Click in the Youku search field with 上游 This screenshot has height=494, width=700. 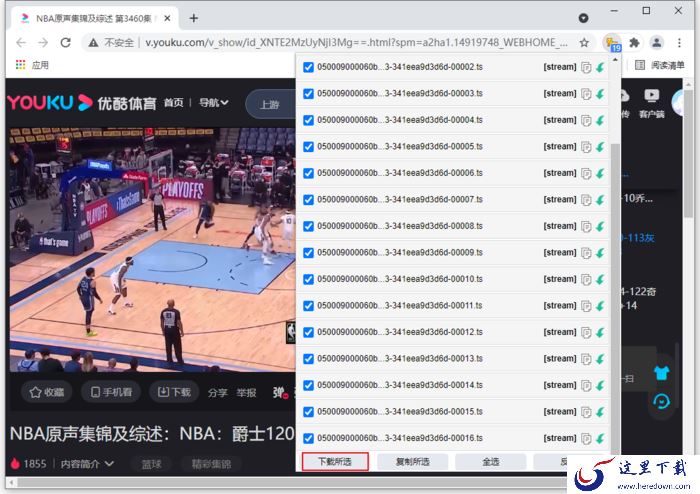(x=270, y=105)
